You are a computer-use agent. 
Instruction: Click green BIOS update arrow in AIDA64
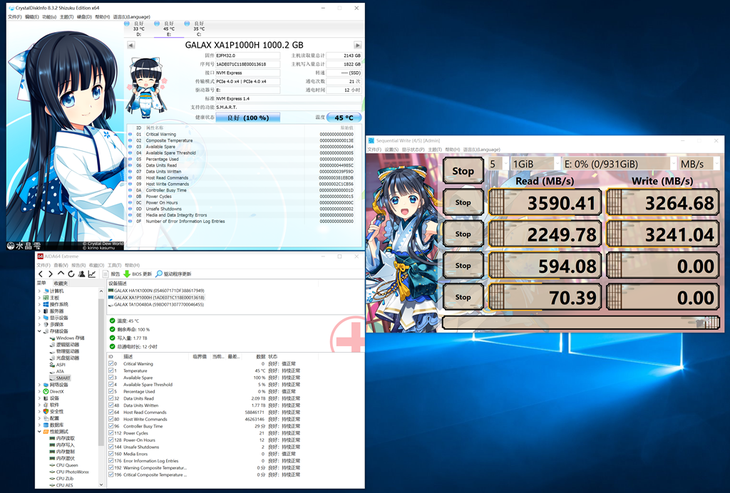(126, 274)
